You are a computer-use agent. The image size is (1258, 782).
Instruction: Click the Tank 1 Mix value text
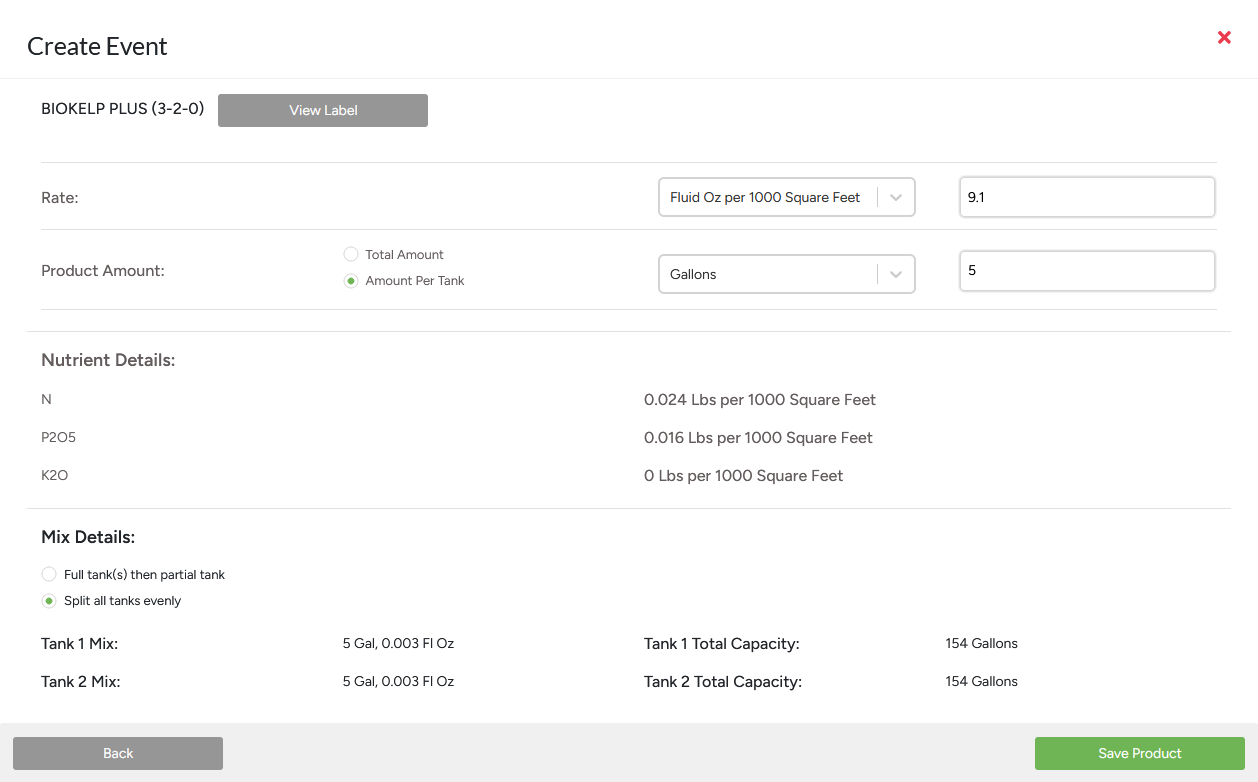pos(398,644)
